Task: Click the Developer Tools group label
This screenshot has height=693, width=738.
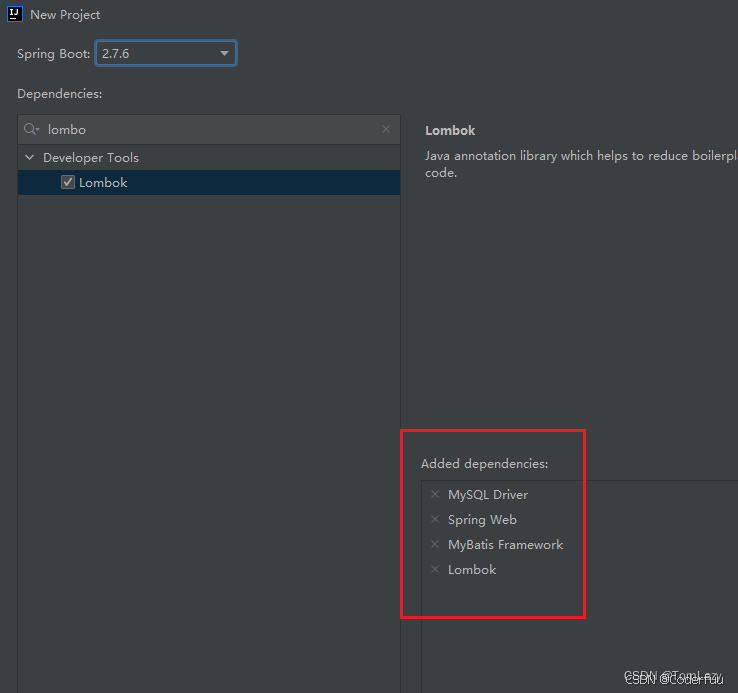Action: pyautogui.click(x=91, y=158)
